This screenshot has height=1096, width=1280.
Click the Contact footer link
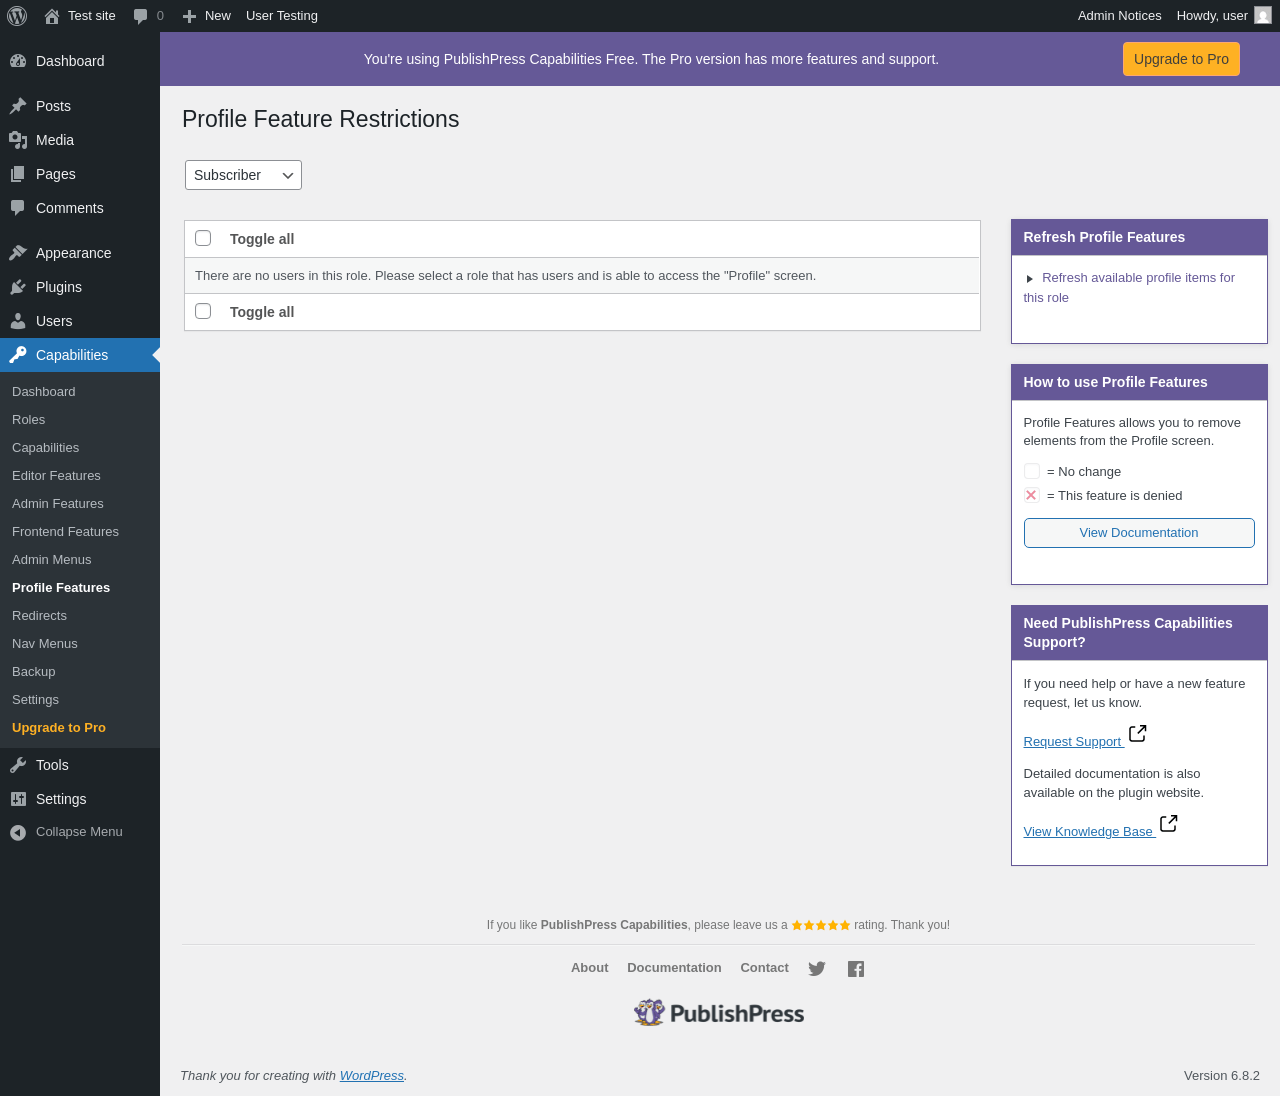coord(764,968)
